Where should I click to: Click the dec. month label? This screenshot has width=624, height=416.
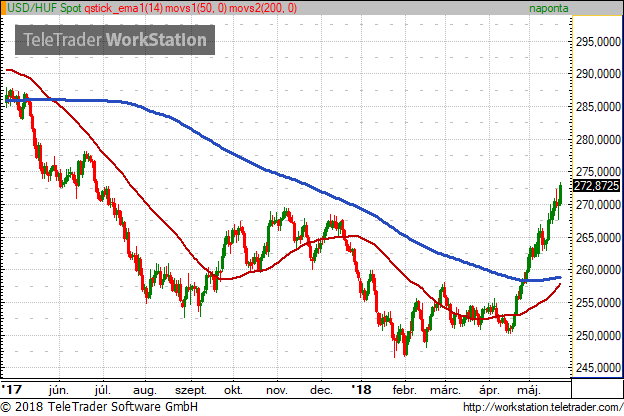coord(321,390)
